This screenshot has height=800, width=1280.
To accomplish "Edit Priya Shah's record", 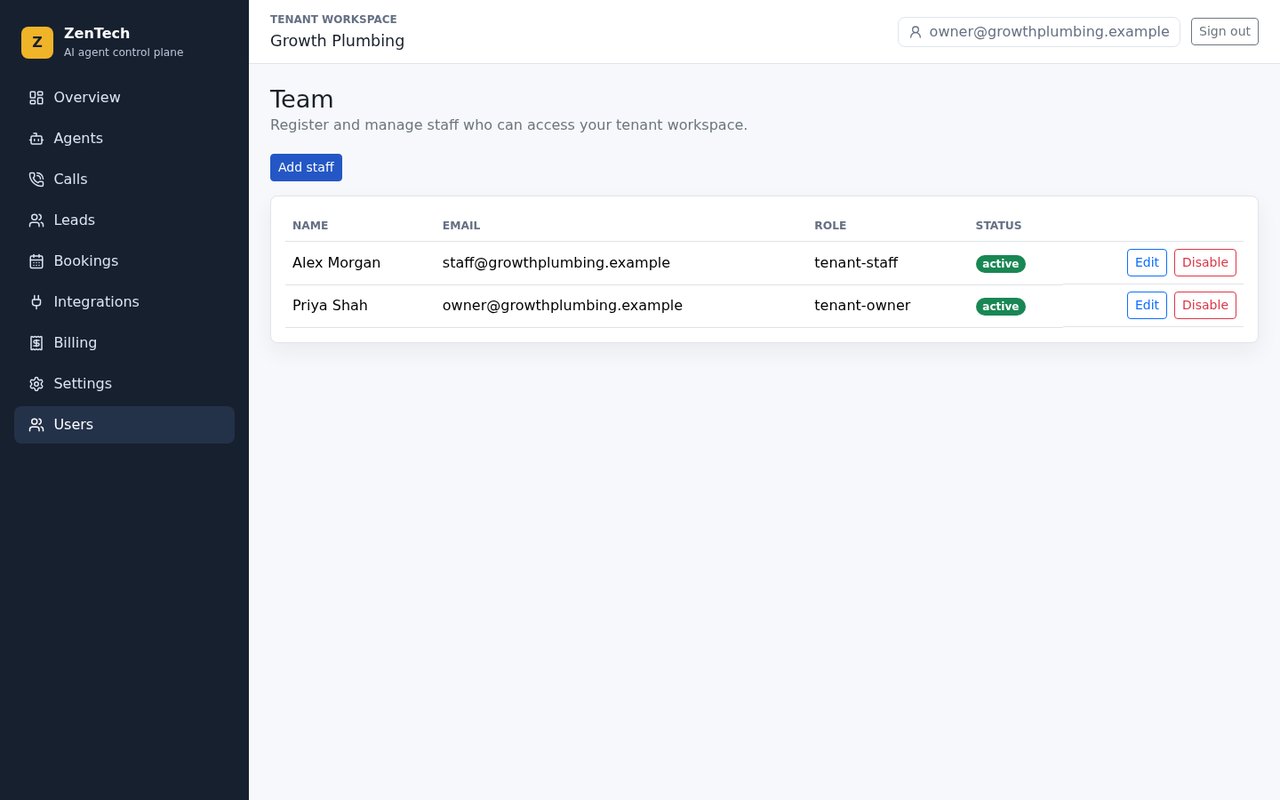I will coord(1147,305).
